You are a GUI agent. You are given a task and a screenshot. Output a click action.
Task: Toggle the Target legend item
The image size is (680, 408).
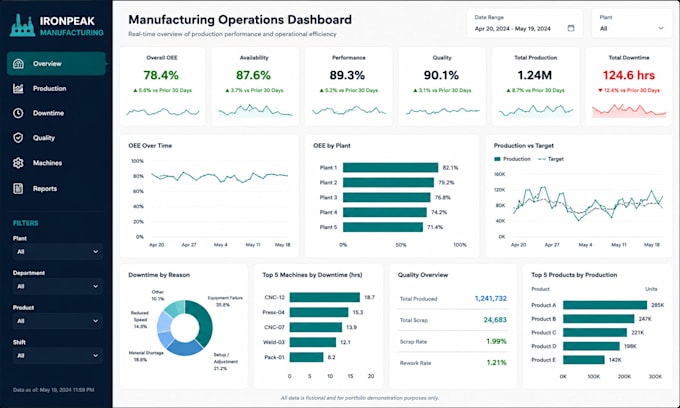551,159
